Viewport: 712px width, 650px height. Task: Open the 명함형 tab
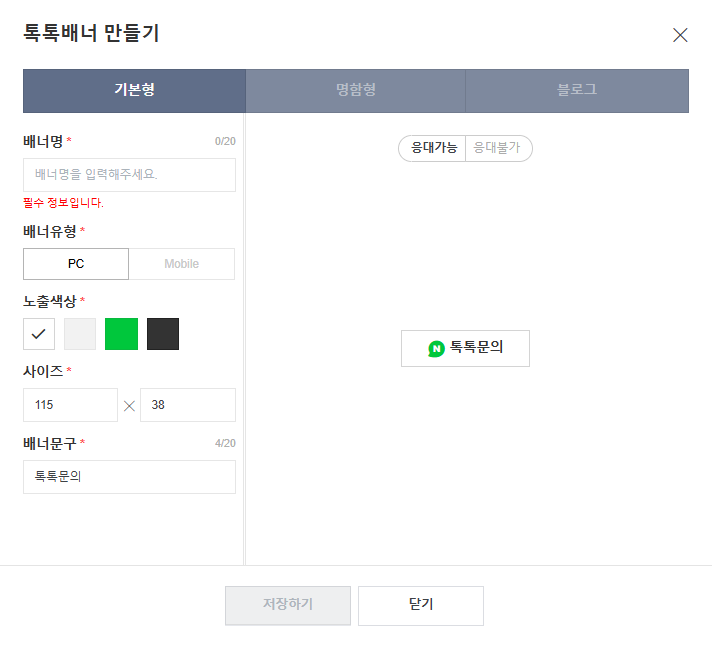click(355, 90)
